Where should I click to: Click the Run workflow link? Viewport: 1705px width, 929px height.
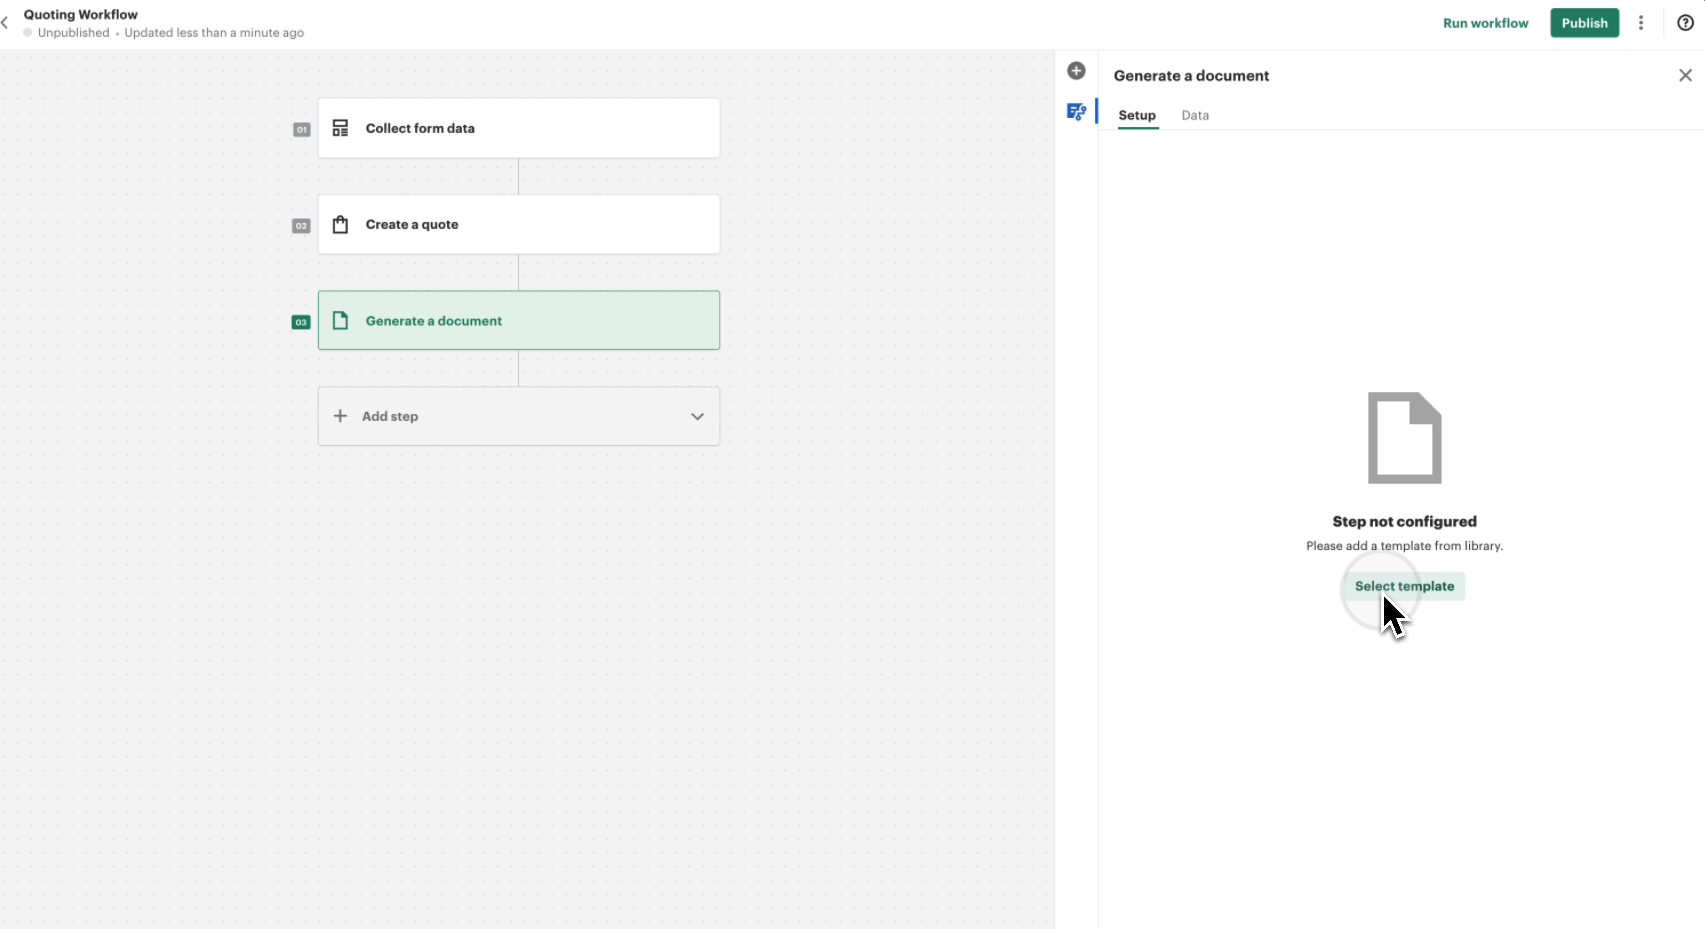[1485, 22]
